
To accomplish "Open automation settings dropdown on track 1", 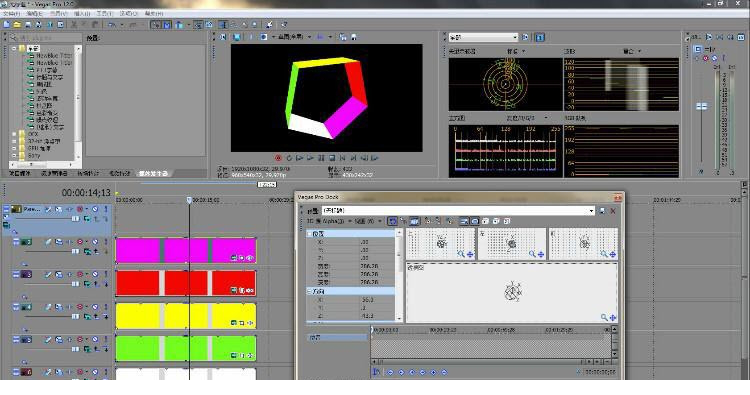I will click(87, 209).
